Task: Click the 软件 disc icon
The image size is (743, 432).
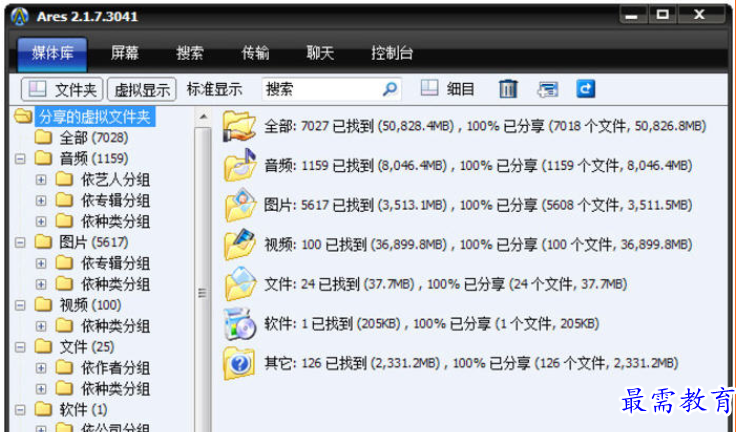Action: [240, 324]
